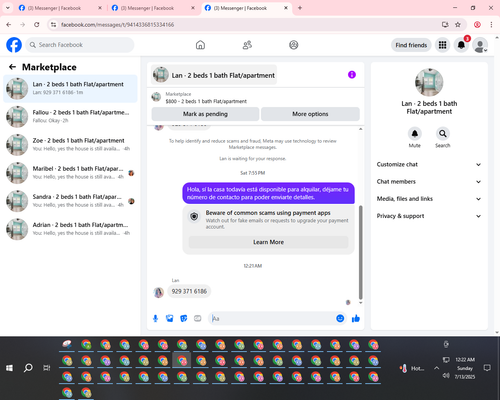Open the Windows Start button
500x400 pixels.
pos(9,368)
